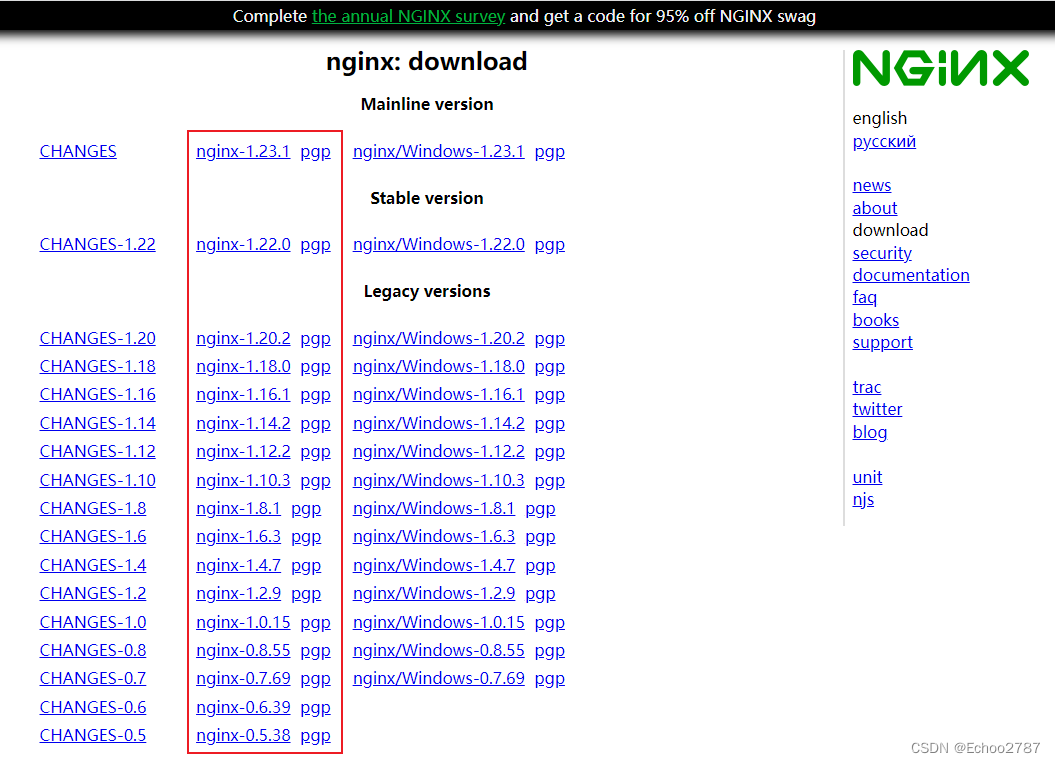
Task: Download nginx-0.8.55 source
Action: [243, 651]
